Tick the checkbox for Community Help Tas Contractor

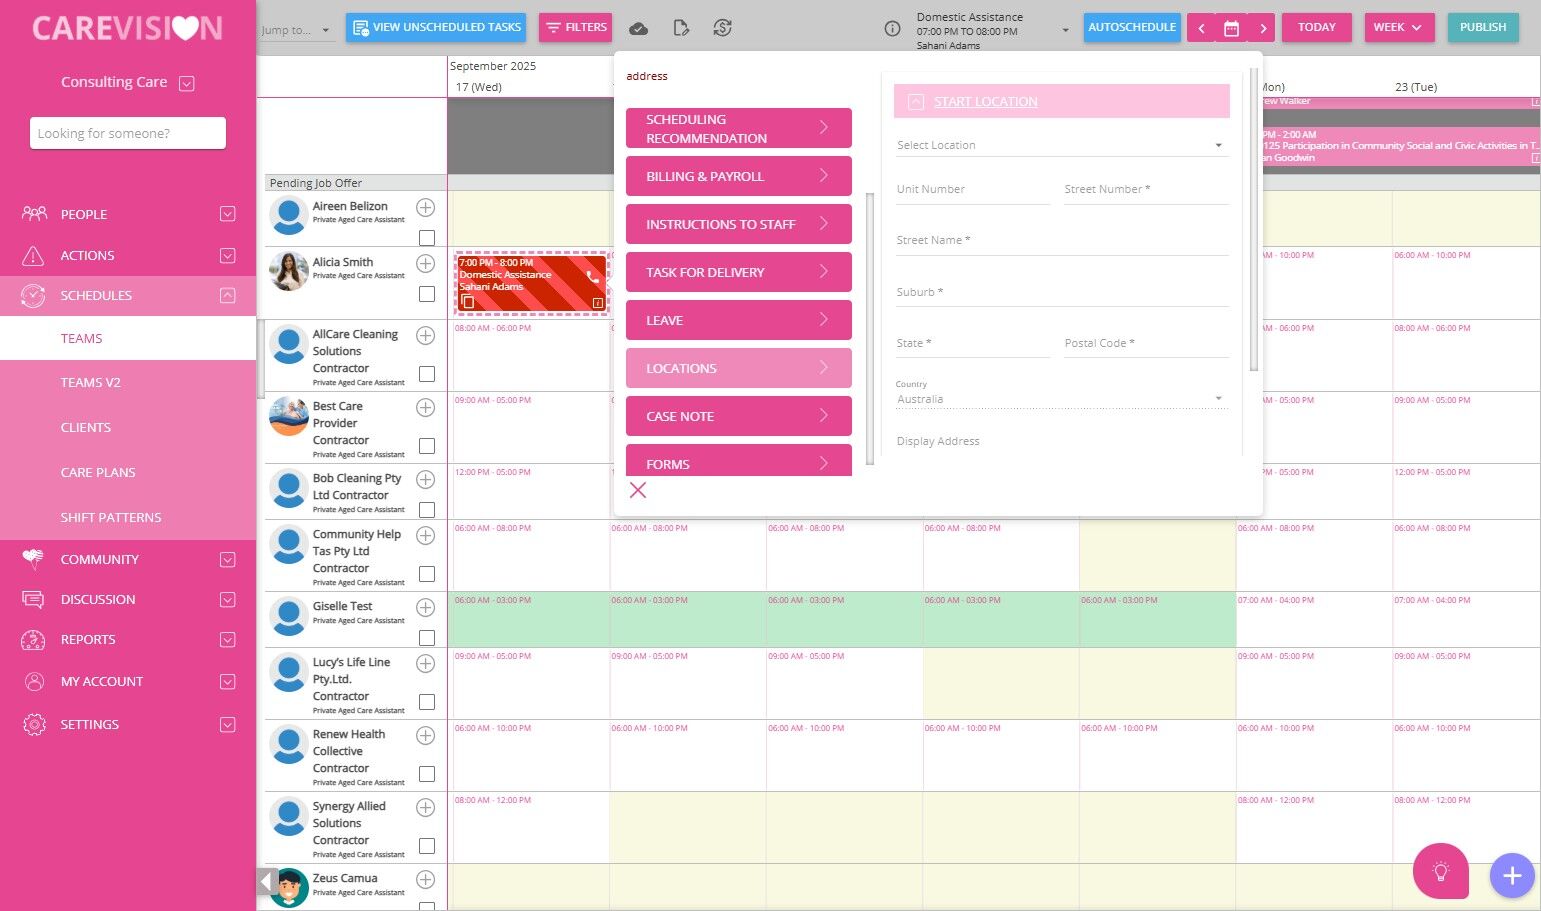427,574
